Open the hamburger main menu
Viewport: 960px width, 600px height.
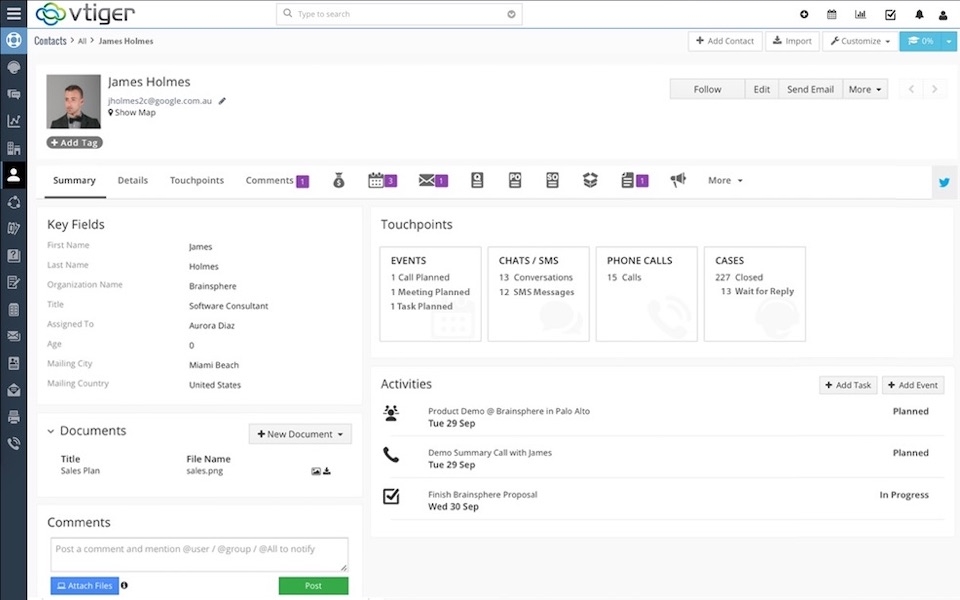(x=13, y=14)
